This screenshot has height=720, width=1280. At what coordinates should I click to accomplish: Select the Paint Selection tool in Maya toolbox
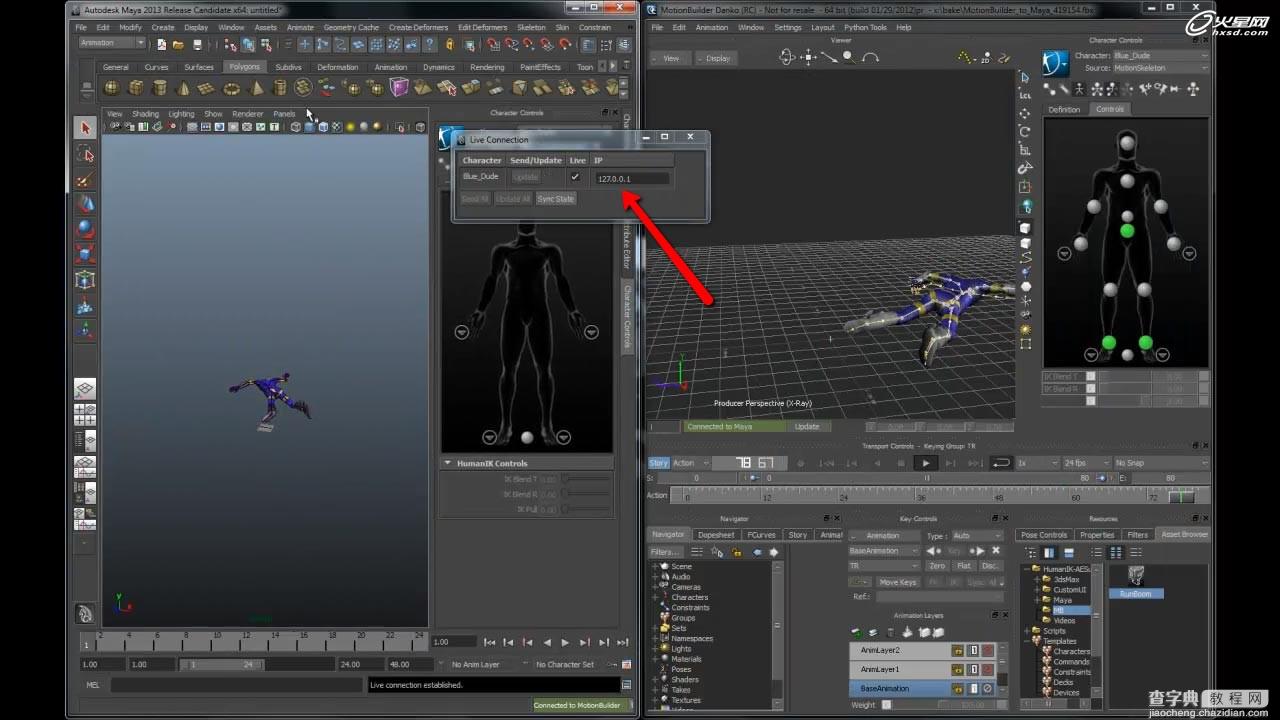coord(85,180)
